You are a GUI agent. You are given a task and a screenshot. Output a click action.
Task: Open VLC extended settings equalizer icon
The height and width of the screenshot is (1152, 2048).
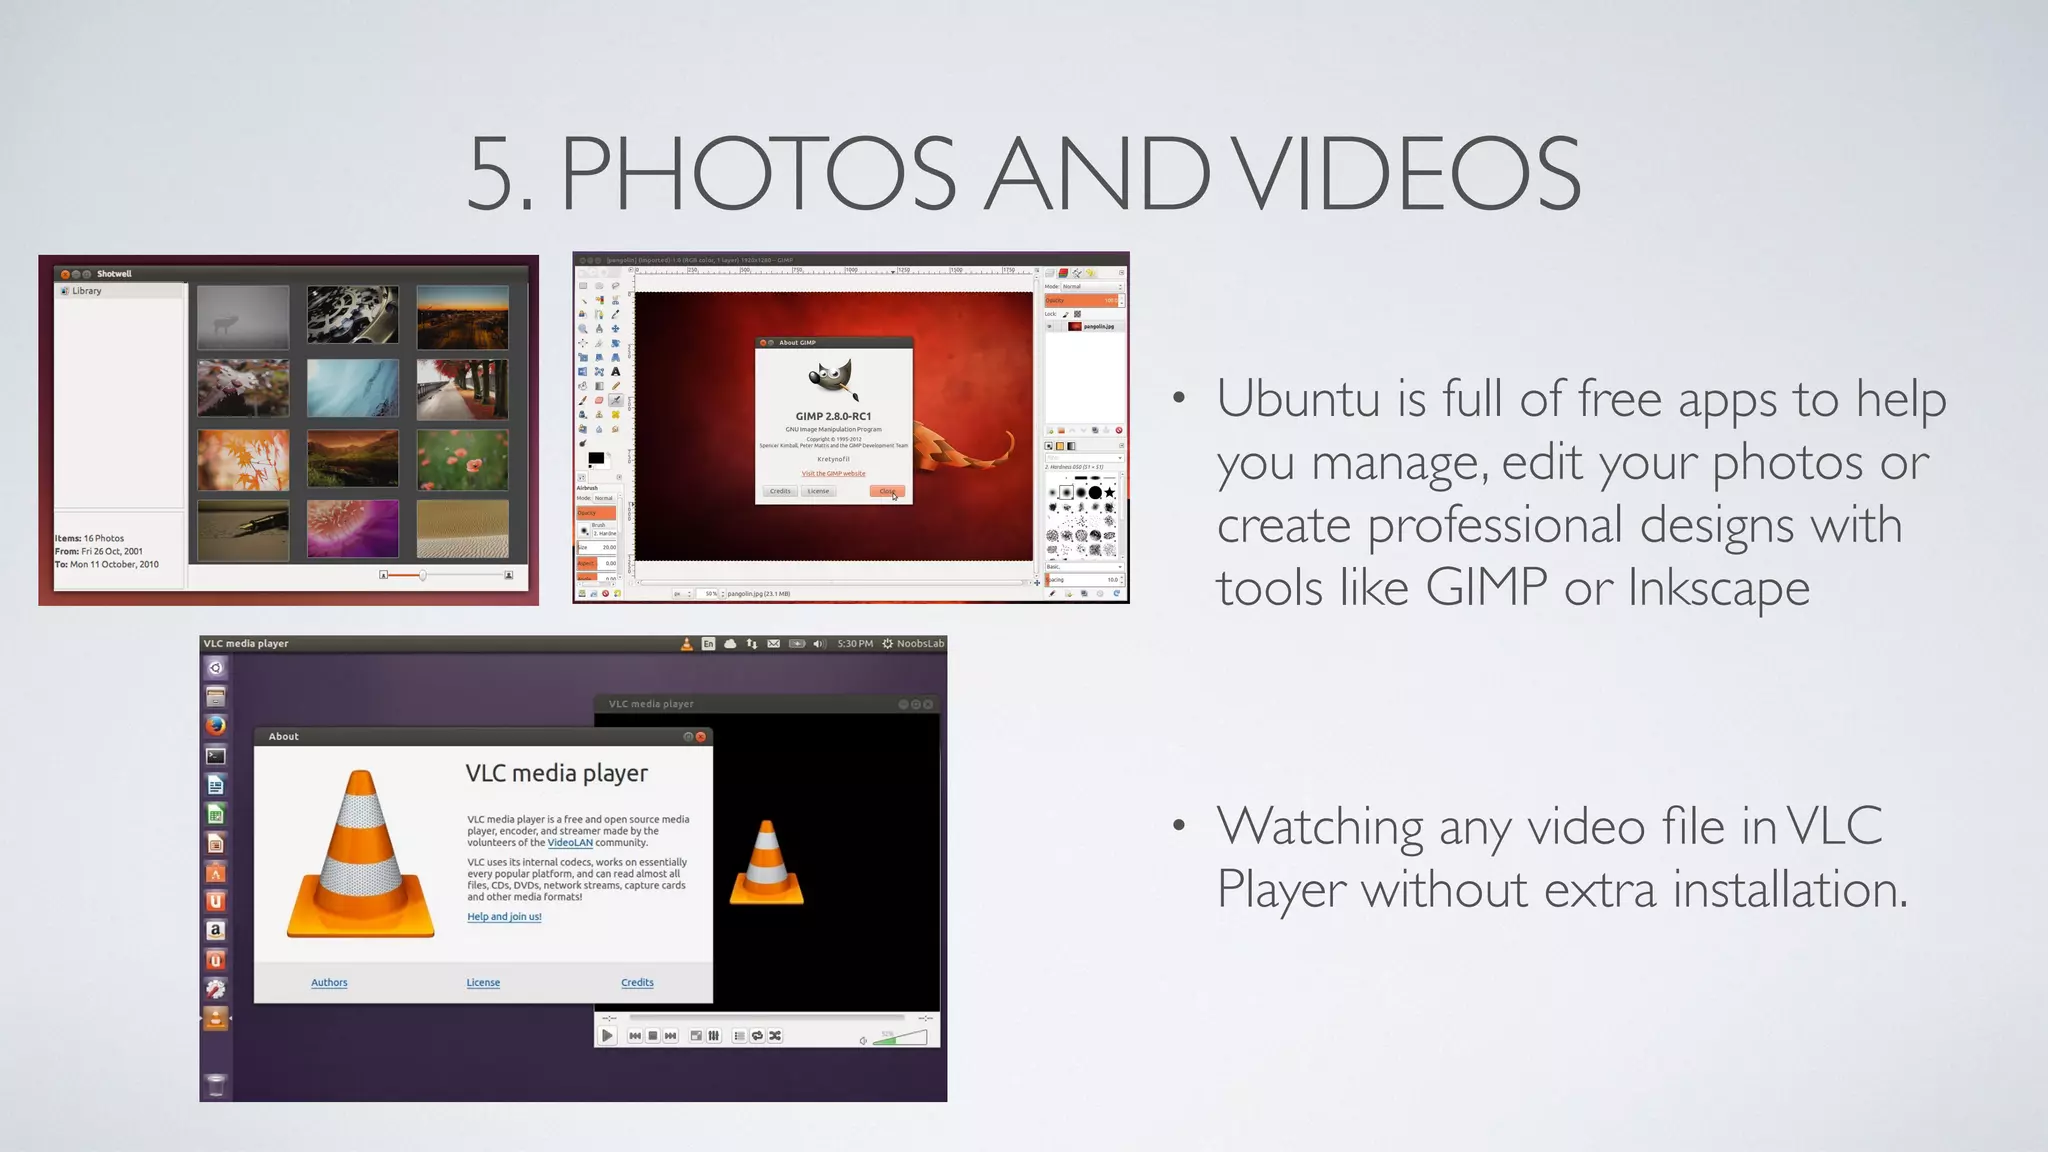[714, 1036]
